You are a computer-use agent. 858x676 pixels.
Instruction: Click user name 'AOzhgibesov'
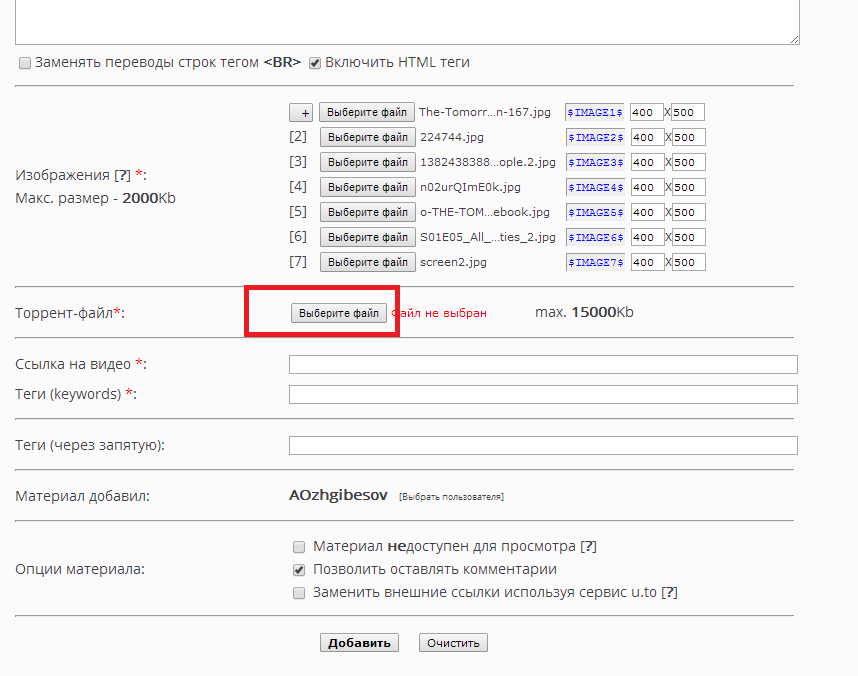pos(338,495)
